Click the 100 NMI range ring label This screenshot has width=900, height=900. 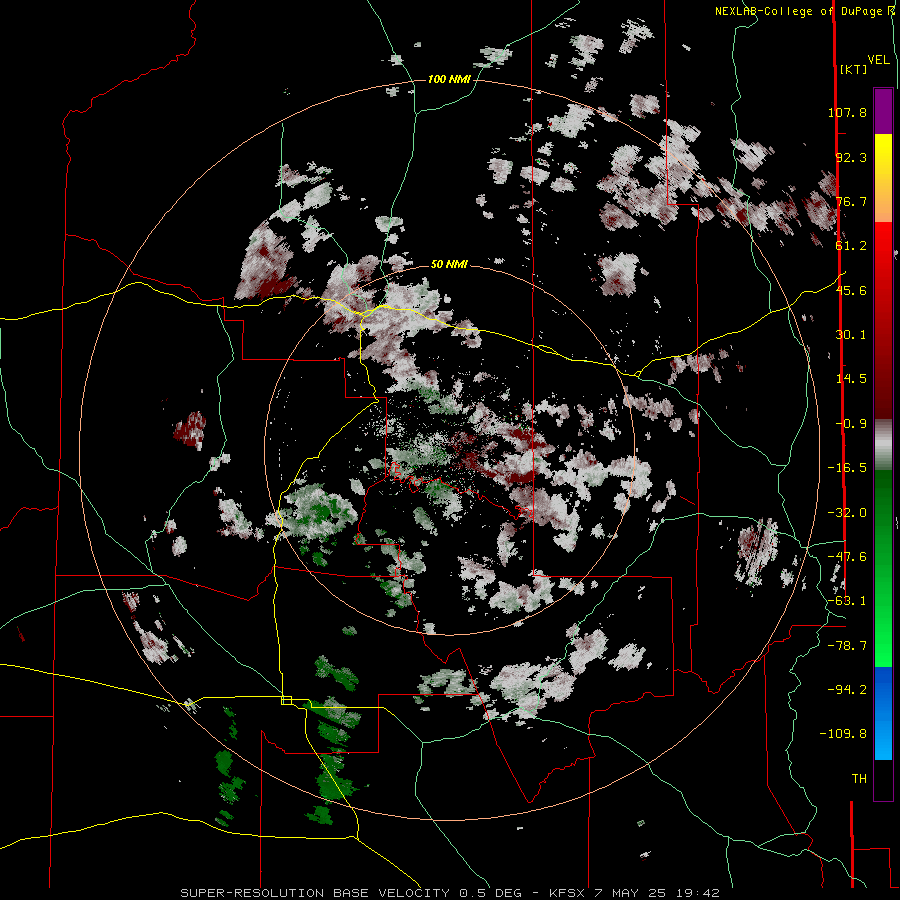(449, 79)
